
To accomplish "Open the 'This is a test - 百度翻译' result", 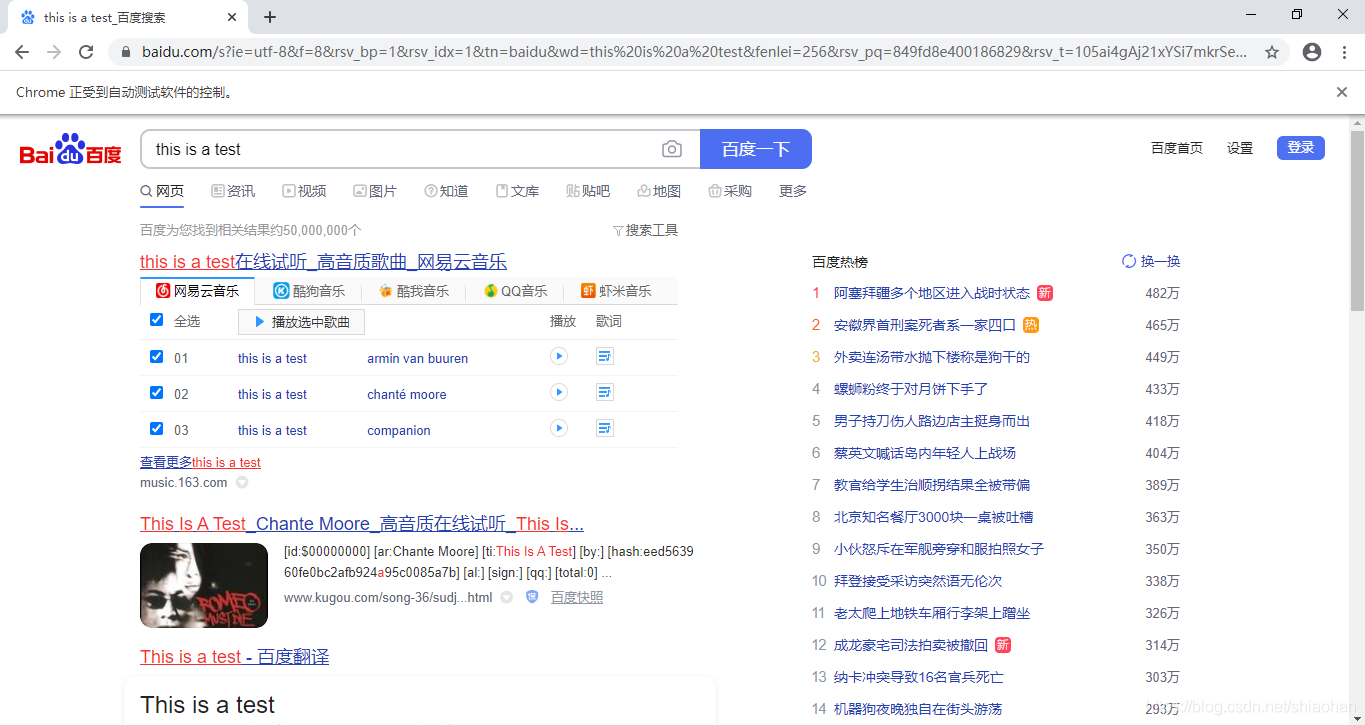I will [234, 657].
